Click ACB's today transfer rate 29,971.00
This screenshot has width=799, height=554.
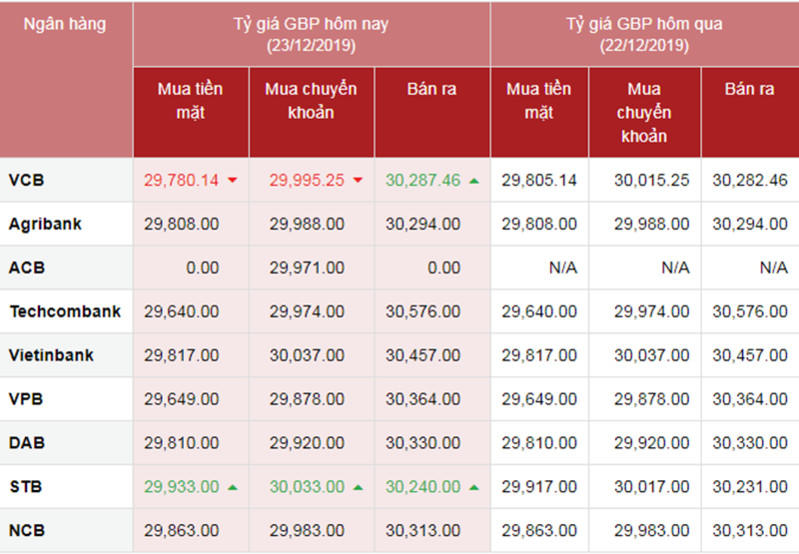point(307,268)
